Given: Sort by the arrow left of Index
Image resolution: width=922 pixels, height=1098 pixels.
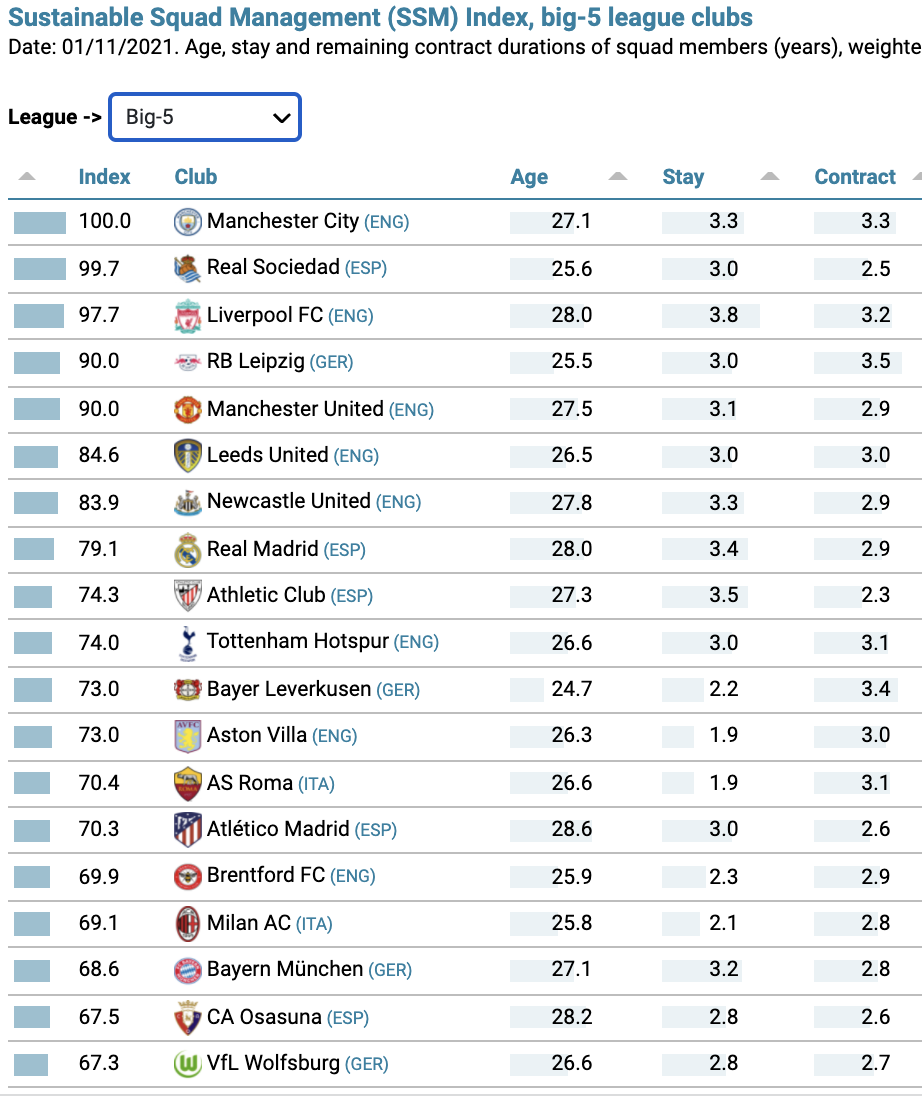Looking at the screenshot, I should click(x=27, y=176).
